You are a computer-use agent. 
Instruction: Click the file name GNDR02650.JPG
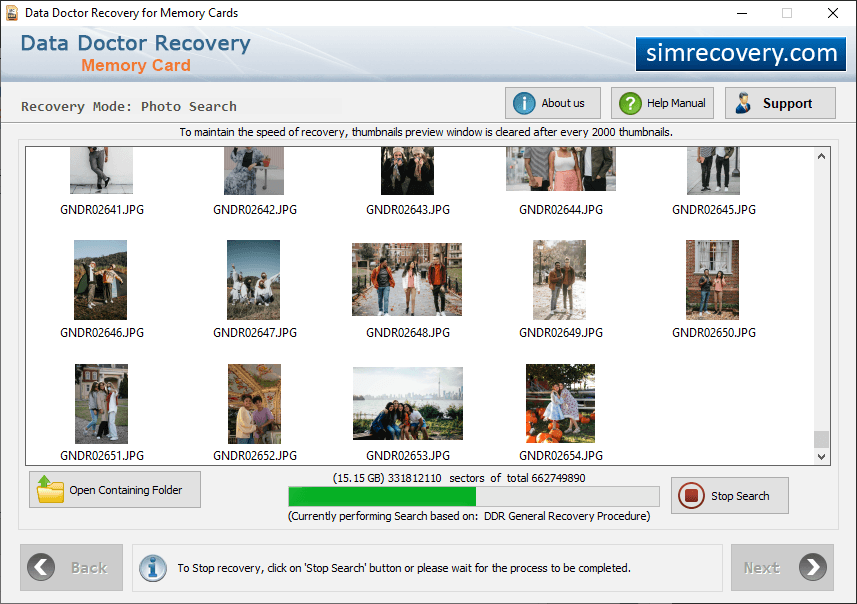[714, 332]
